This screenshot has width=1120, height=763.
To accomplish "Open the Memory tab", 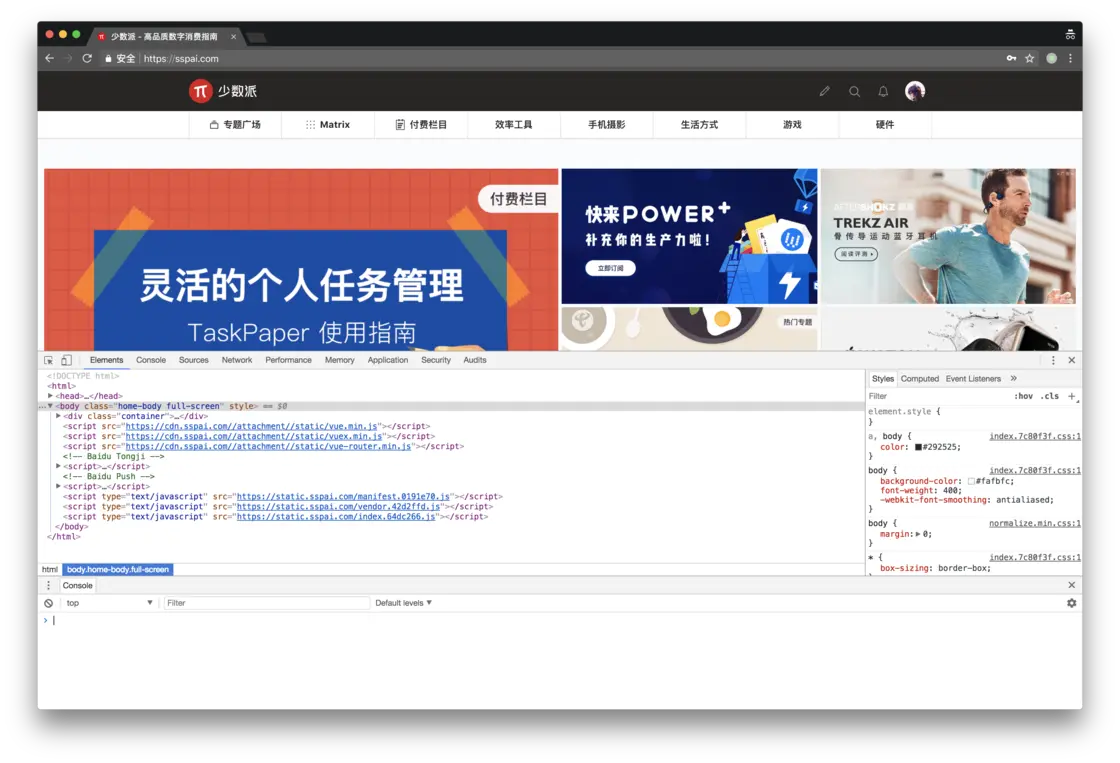I will (339, 361).
